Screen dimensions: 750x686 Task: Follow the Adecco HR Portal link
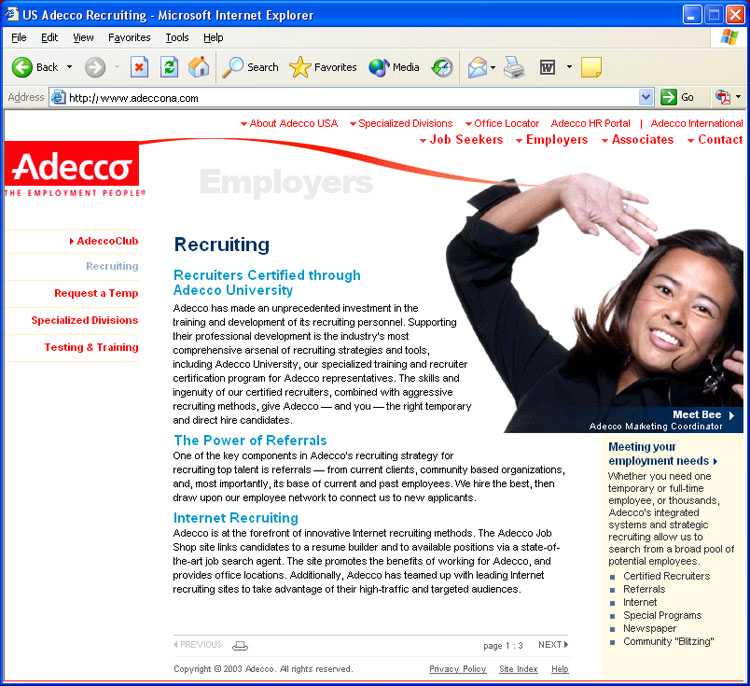(591, 123)
